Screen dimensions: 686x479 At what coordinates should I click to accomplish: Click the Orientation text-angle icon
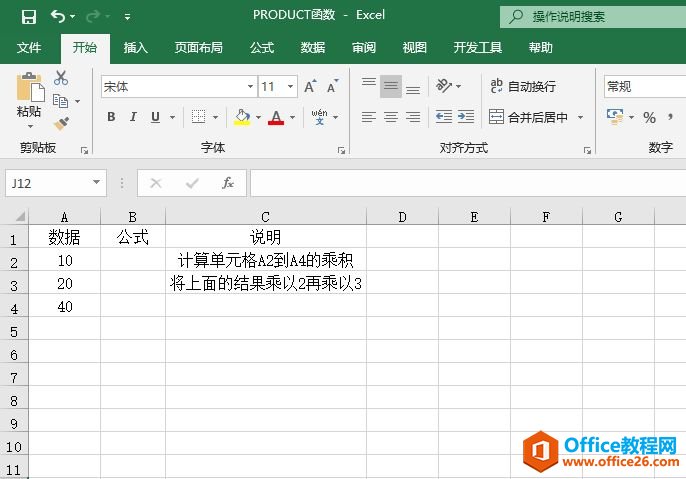click(x=444, y=86)
